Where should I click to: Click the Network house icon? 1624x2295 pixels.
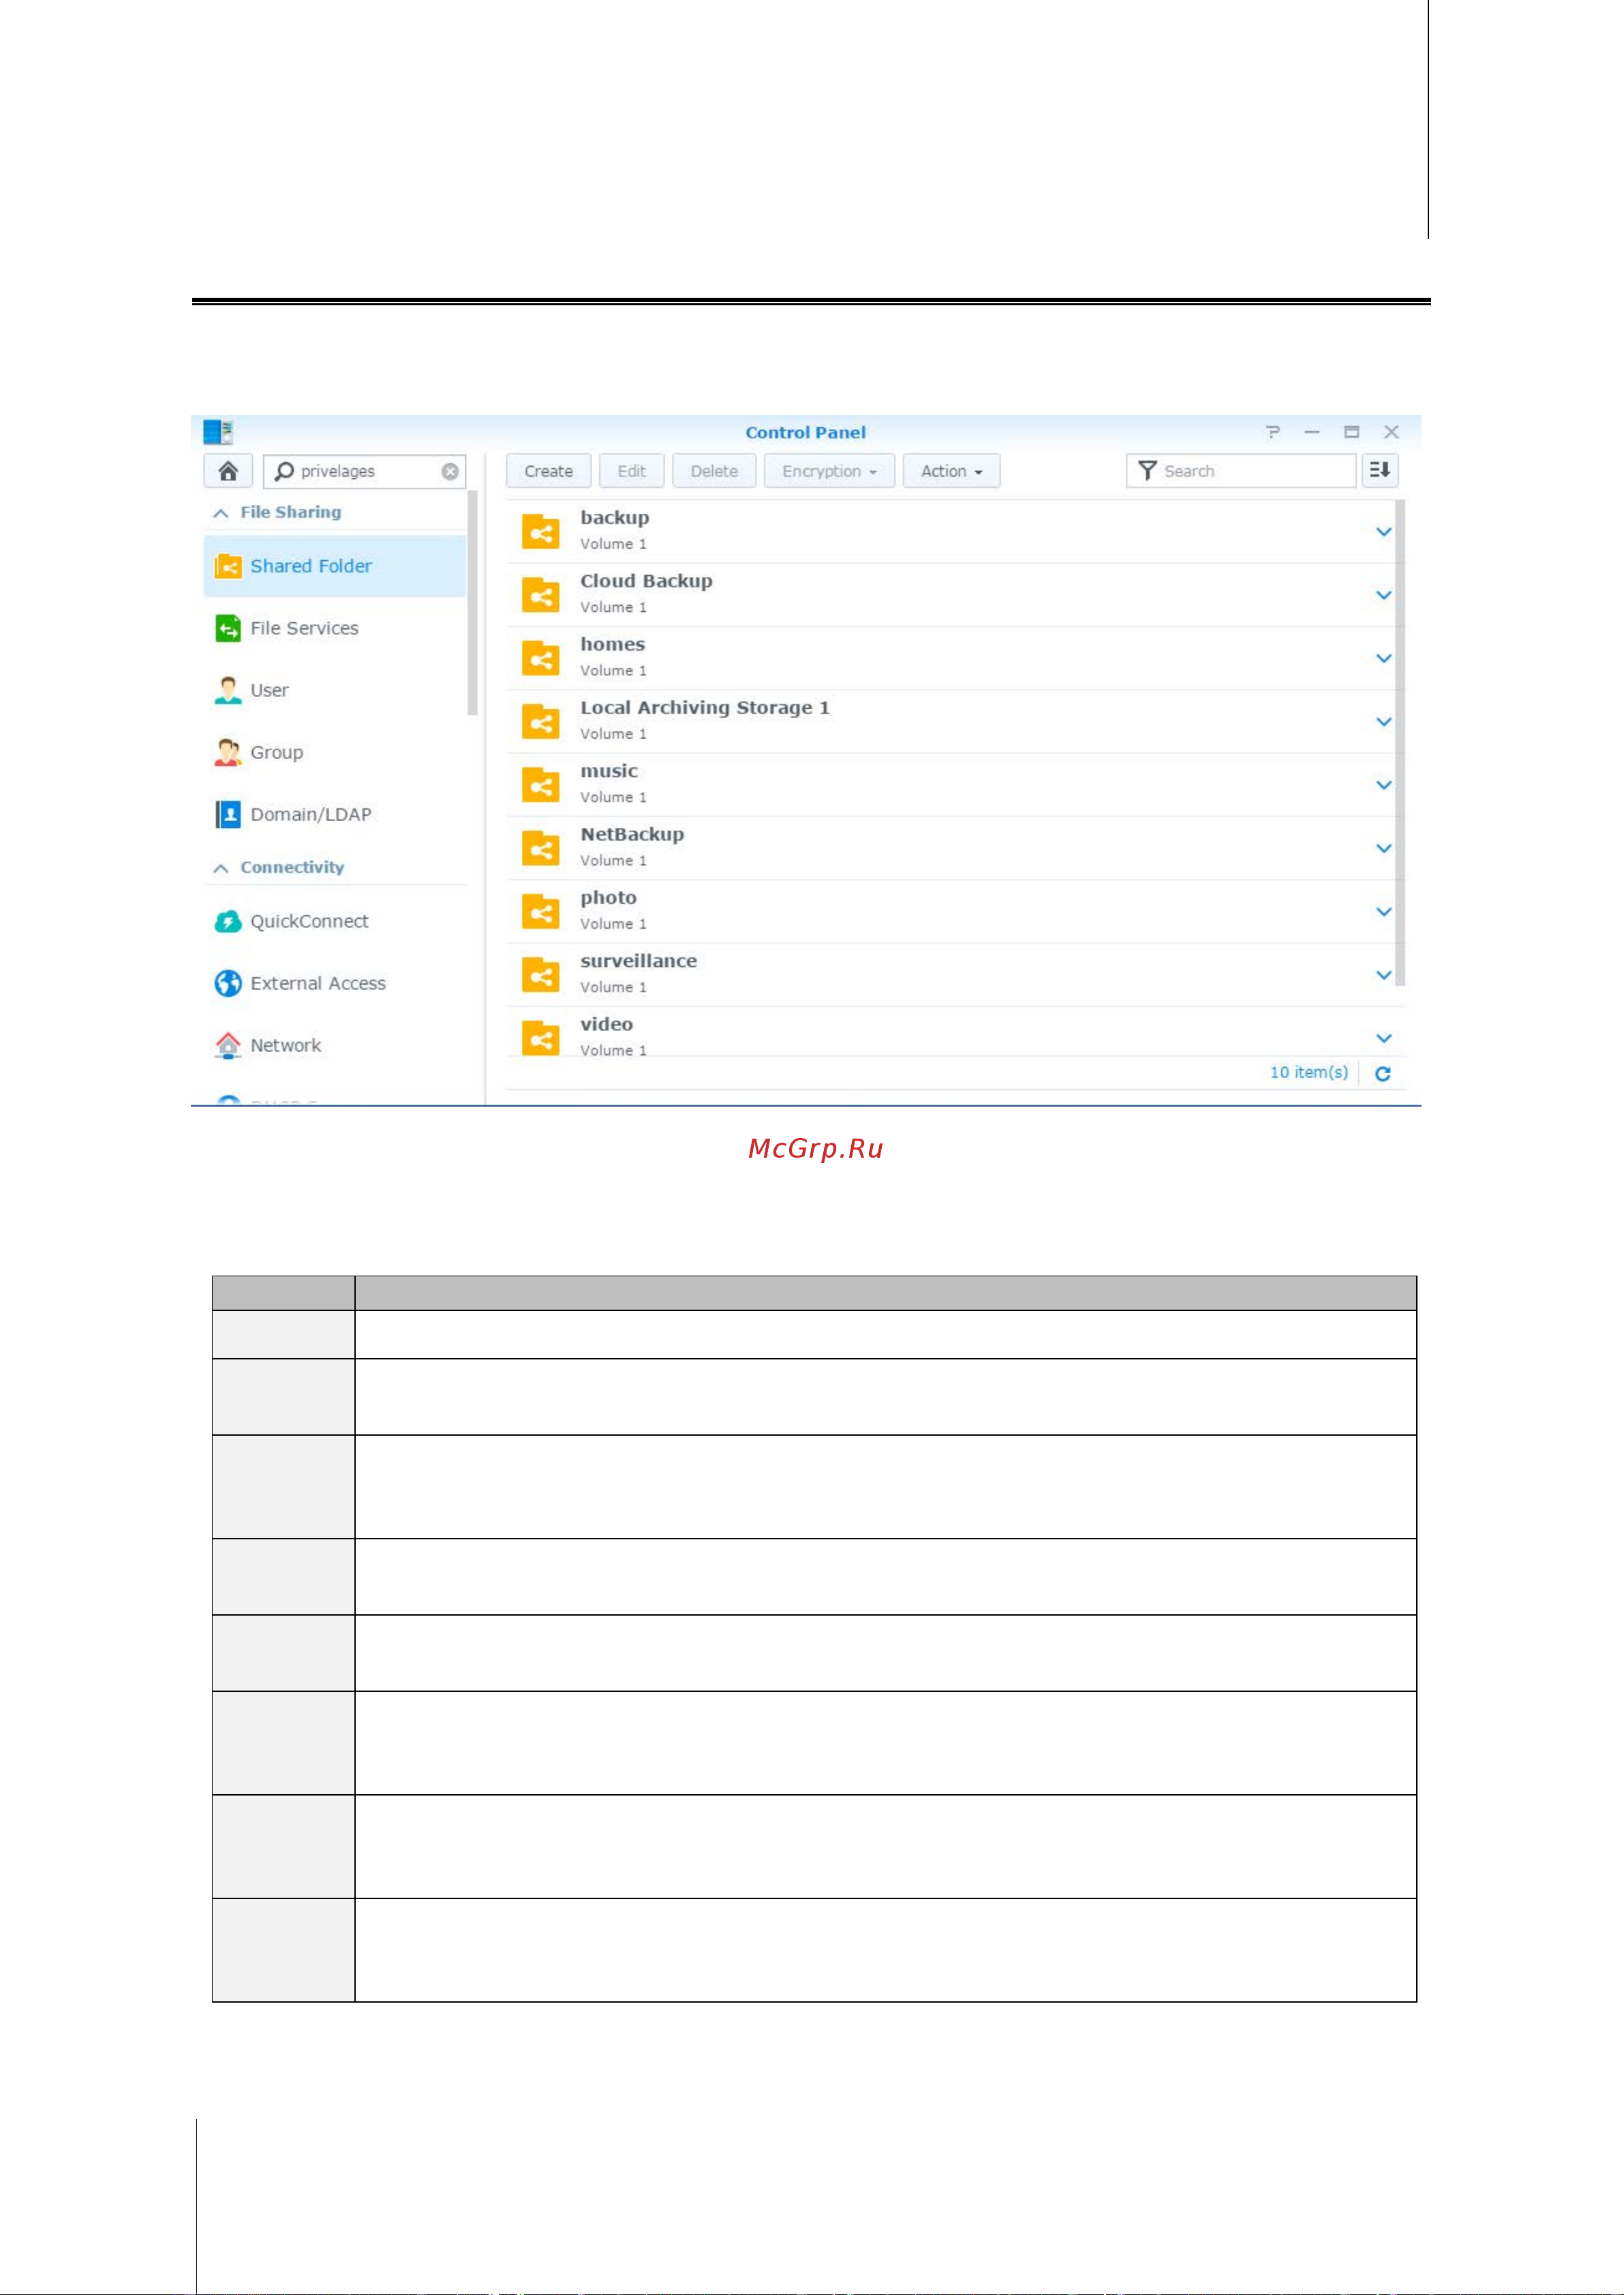[x=228, y=1045]
